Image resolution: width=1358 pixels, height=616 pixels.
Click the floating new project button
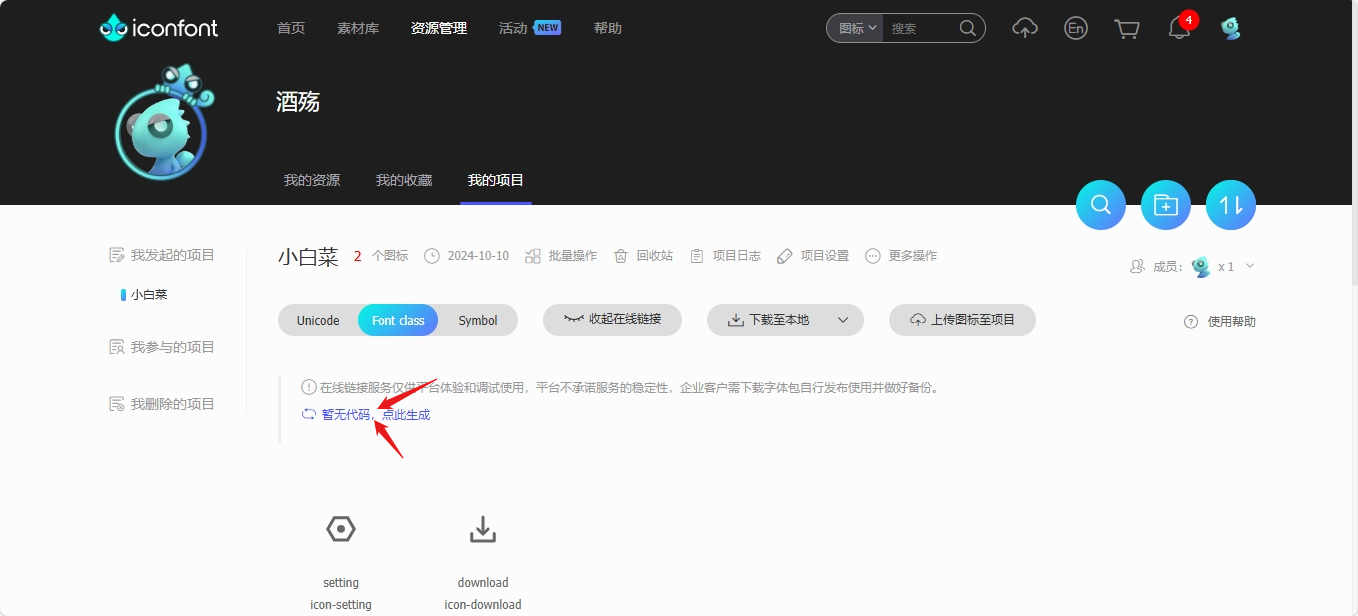pyautogui.click(x=1165, y=204)
